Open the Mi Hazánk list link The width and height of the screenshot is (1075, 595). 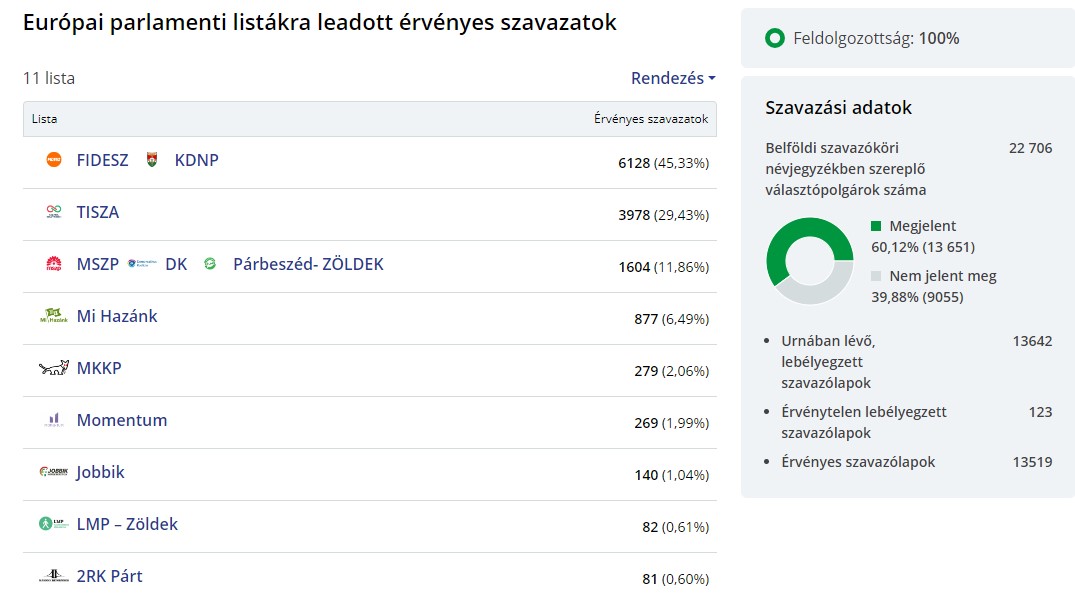(117, 316)
